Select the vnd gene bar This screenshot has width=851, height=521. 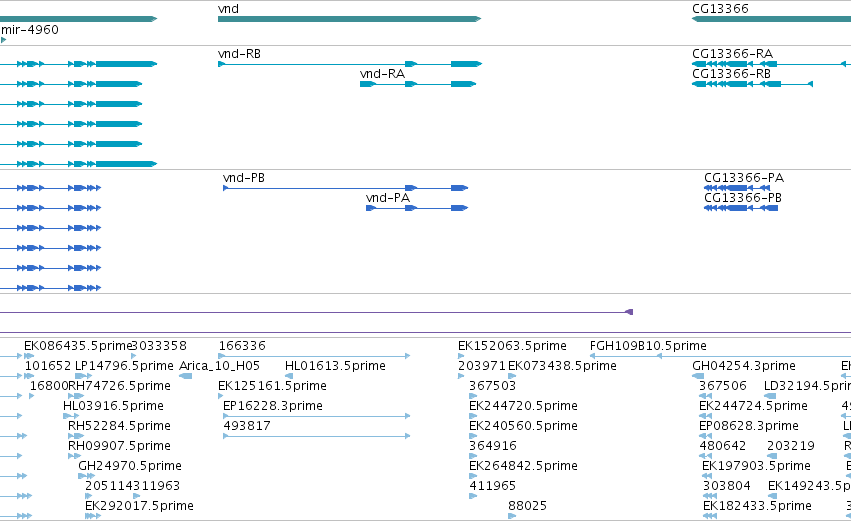tap(350, 19)
